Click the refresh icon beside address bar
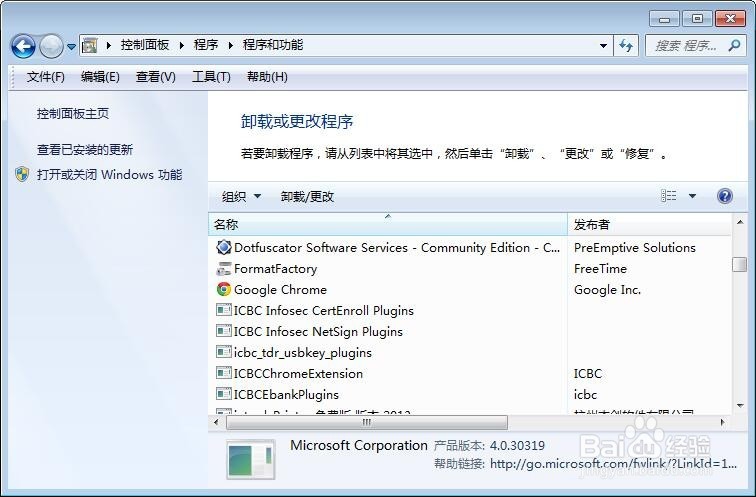 click(626, 46)
